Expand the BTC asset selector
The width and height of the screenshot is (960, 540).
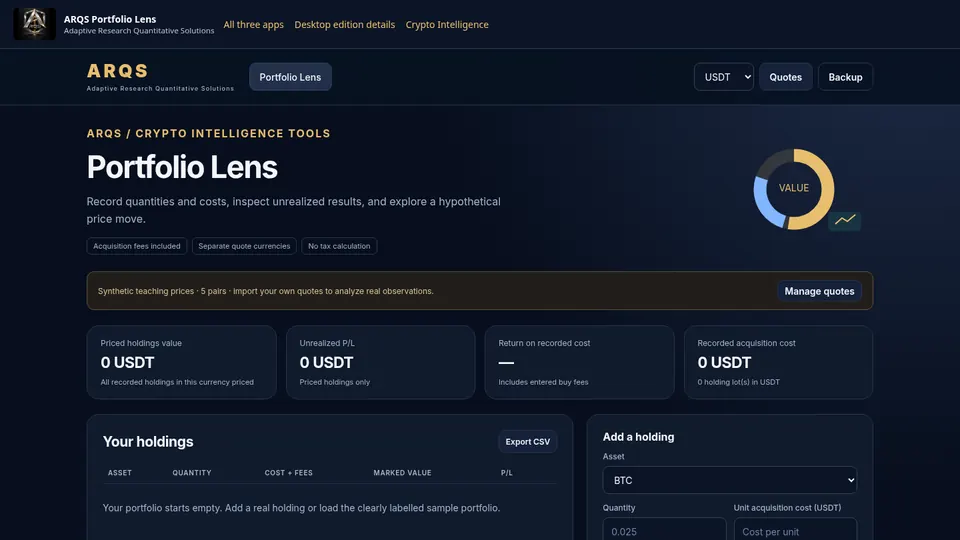click(730, 481)
